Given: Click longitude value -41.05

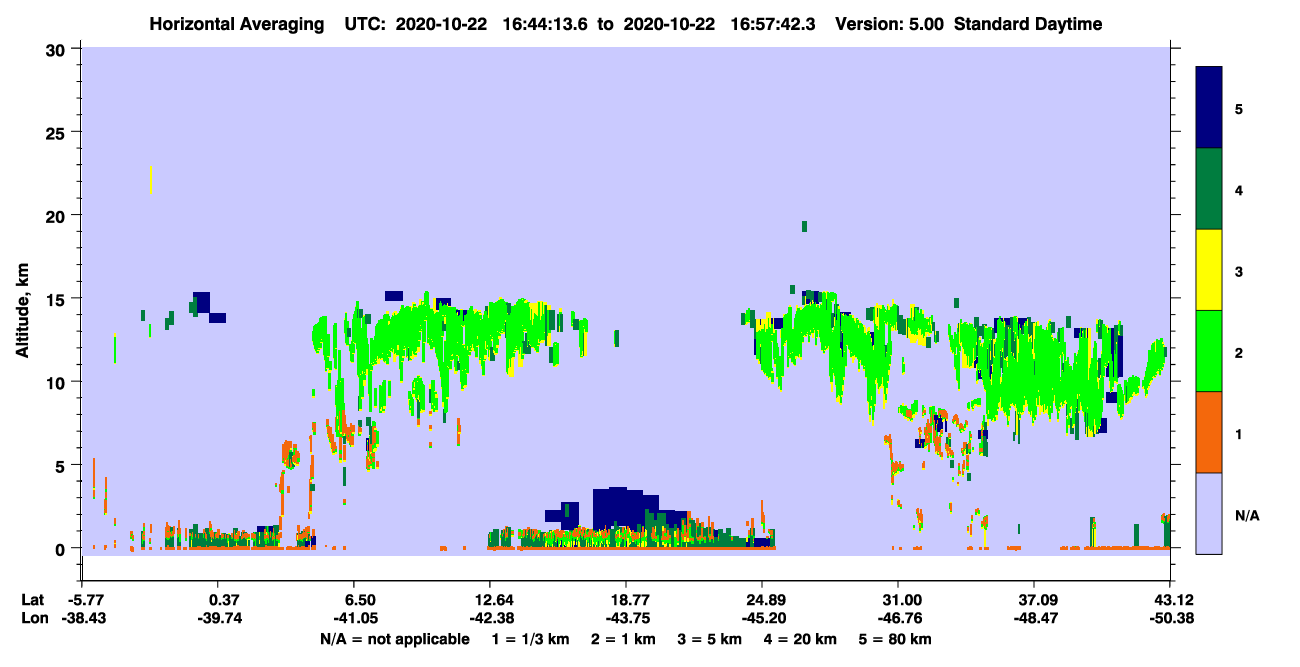Looking at the screenshot, I should pos(354,618).
